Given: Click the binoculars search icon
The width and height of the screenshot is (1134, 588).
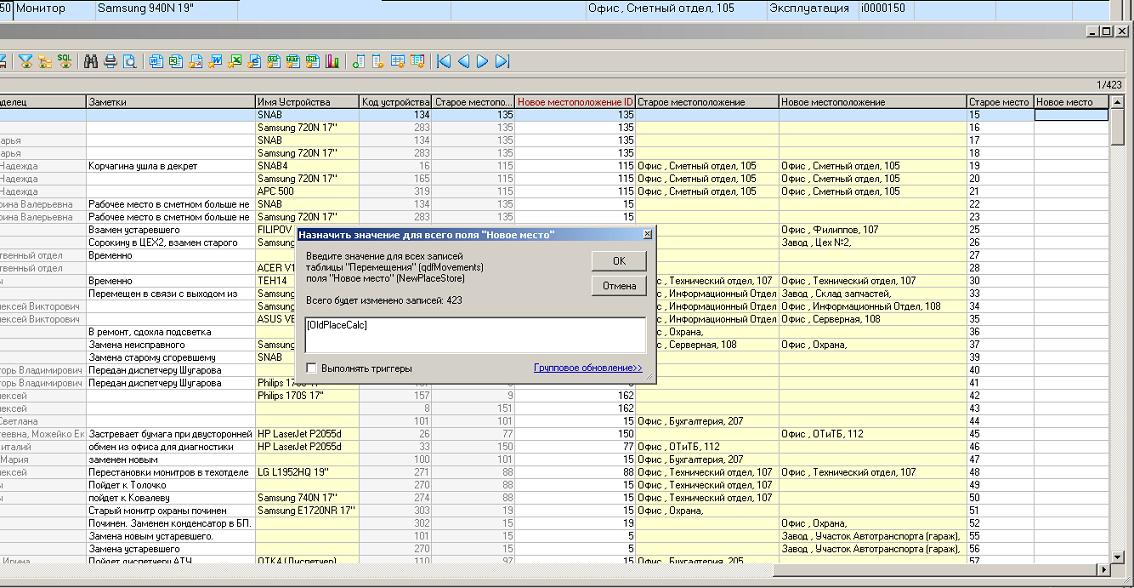Looking at the screenshot, I should pos(91,62).
